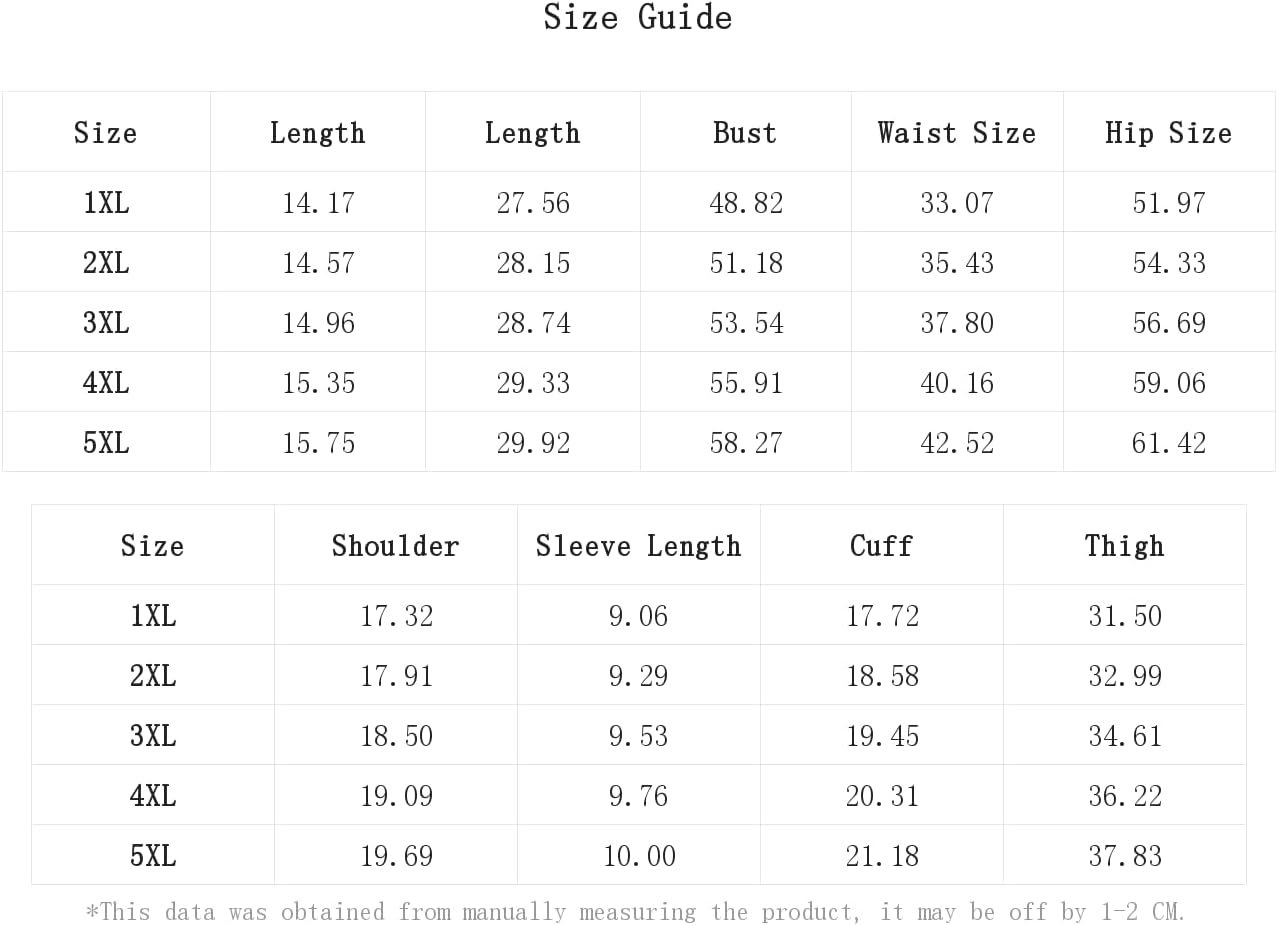Click the measurement disclaimer footnote

tap(636, 912)
